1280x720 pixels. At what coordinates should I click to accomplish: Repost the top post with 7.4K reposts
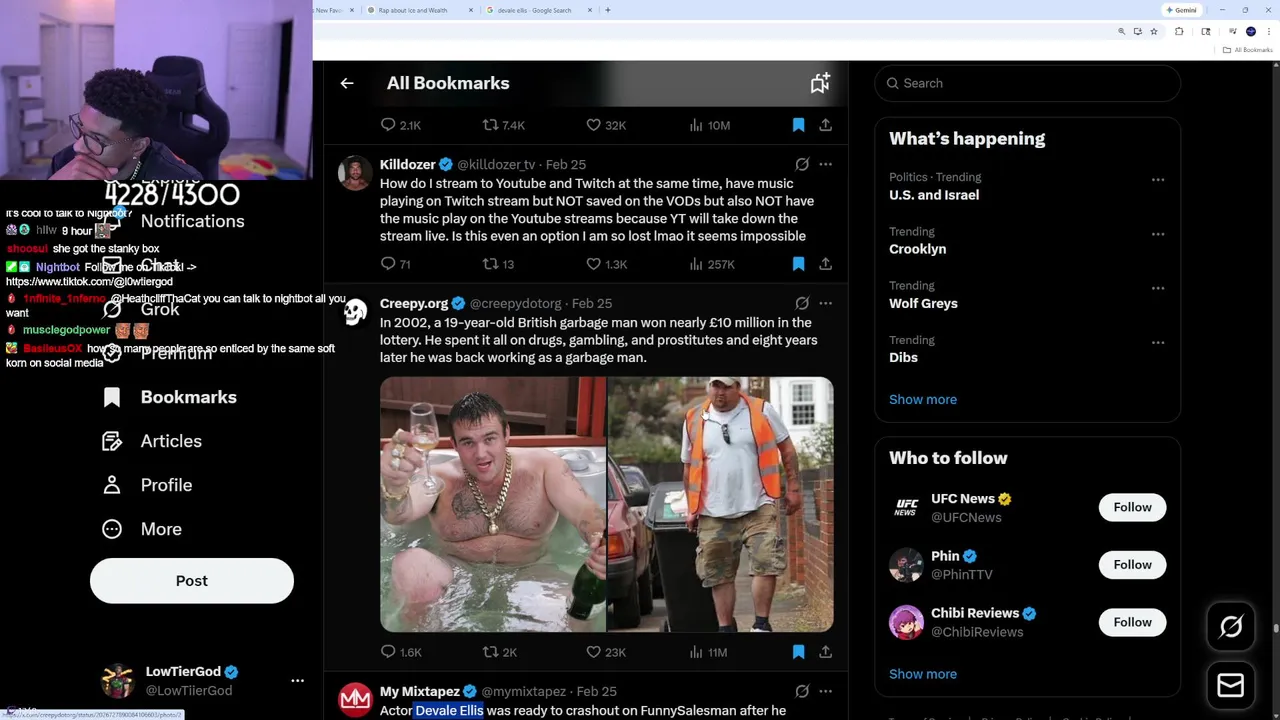pyautogui.click(x=503, y=125)
